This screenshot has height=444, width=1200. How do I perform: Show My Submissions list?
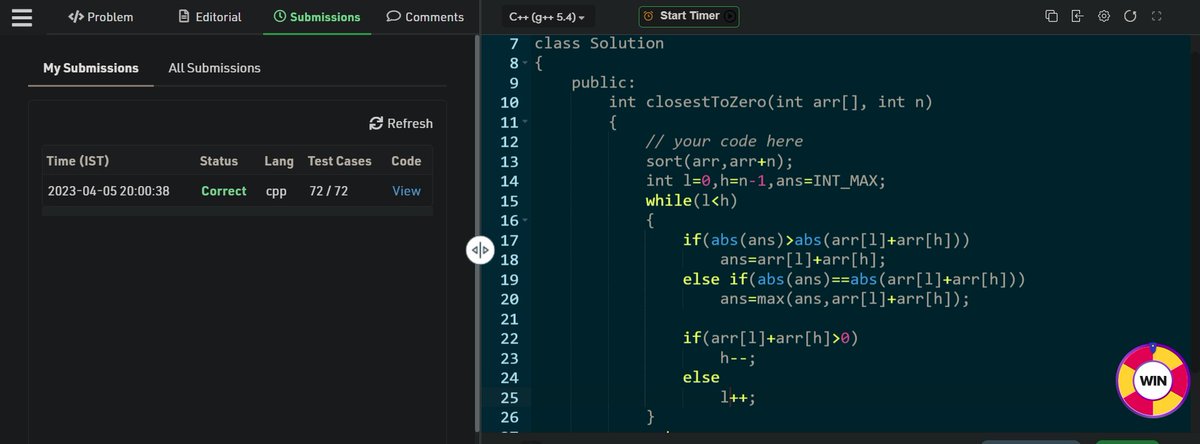pos(91,68)
